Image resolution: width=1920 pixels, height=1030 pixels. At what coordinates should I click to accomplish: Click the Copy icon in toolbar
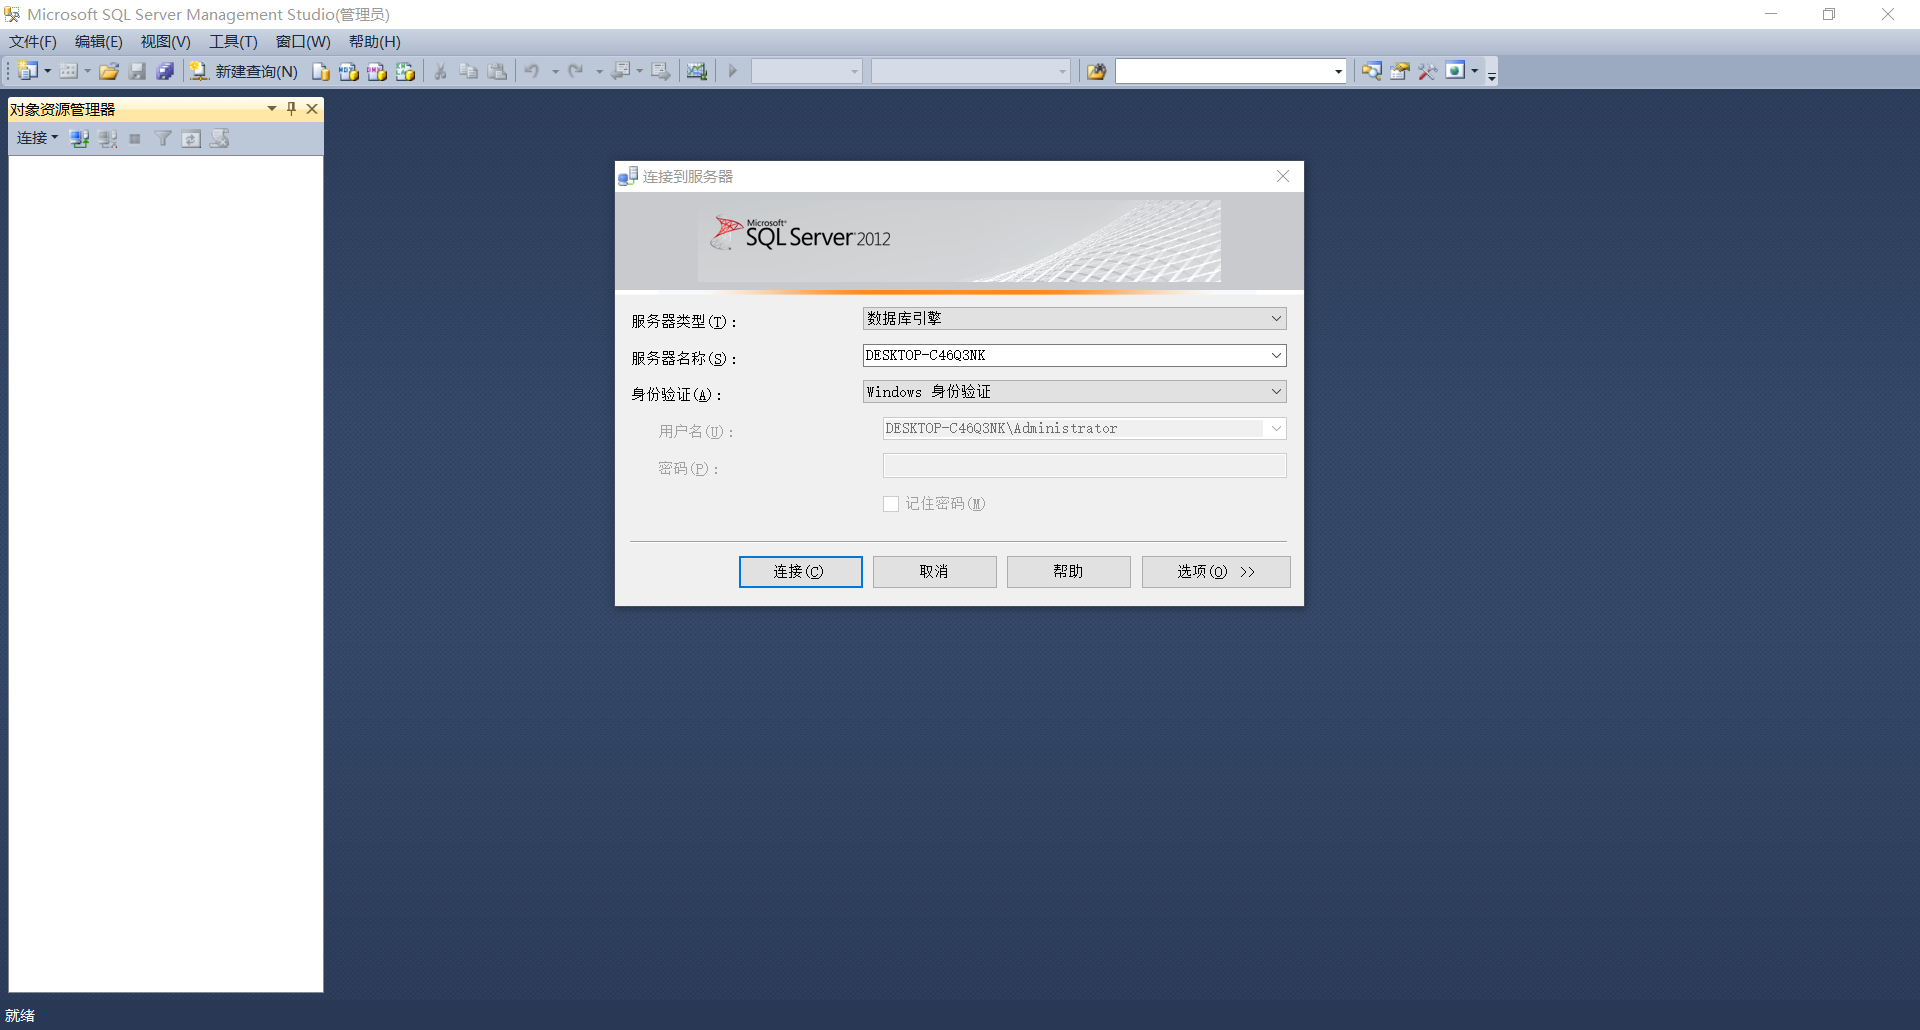click(468, 71)
